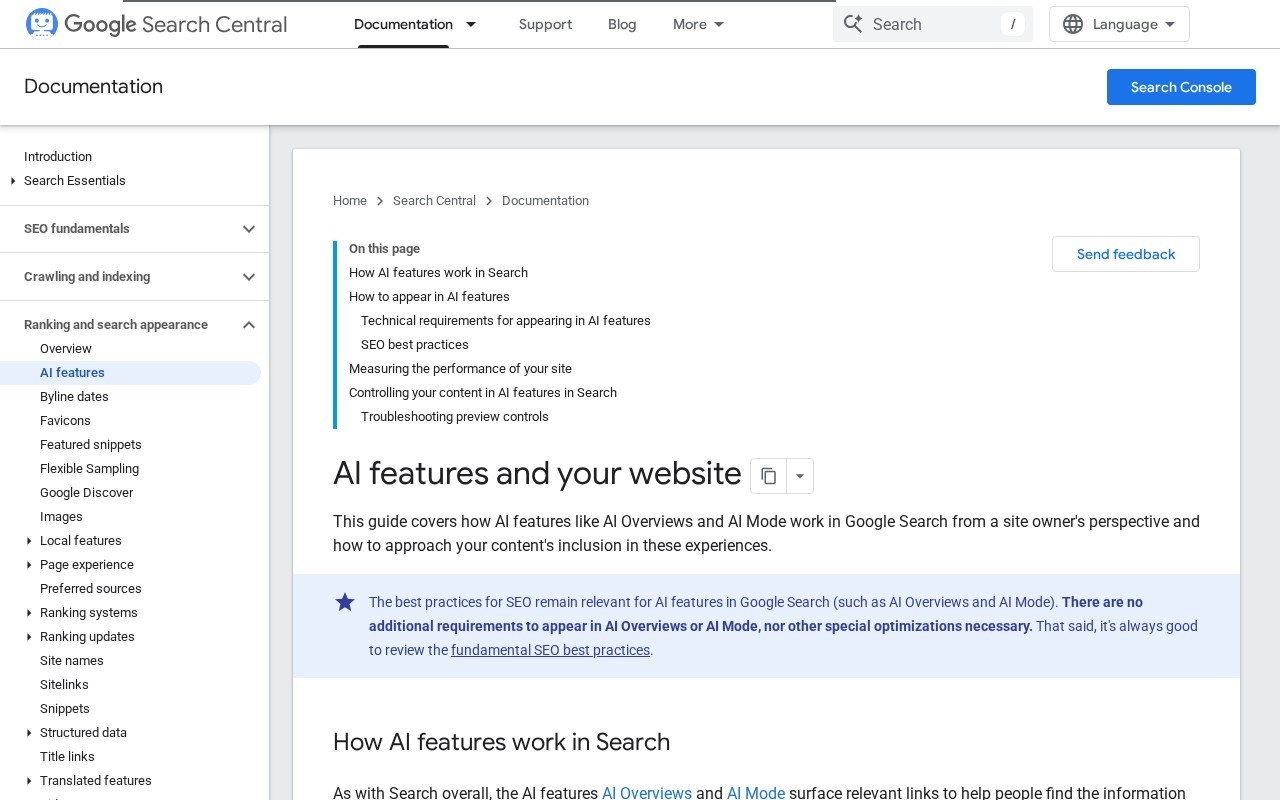The width and height of the screenshot is (1280, 800).
Task: Expand the Translated features arrow
Action: point(29,781)
